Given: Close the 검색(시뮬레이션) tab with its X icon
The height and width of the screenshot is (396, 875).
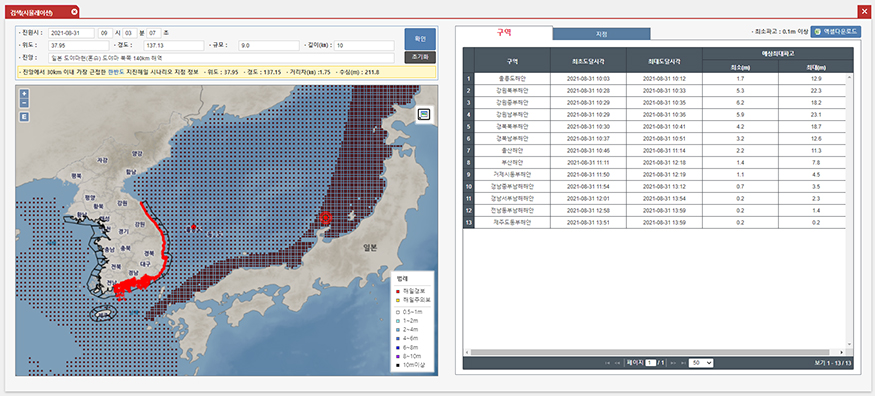Looking at the screenshot, I should 74,12.
